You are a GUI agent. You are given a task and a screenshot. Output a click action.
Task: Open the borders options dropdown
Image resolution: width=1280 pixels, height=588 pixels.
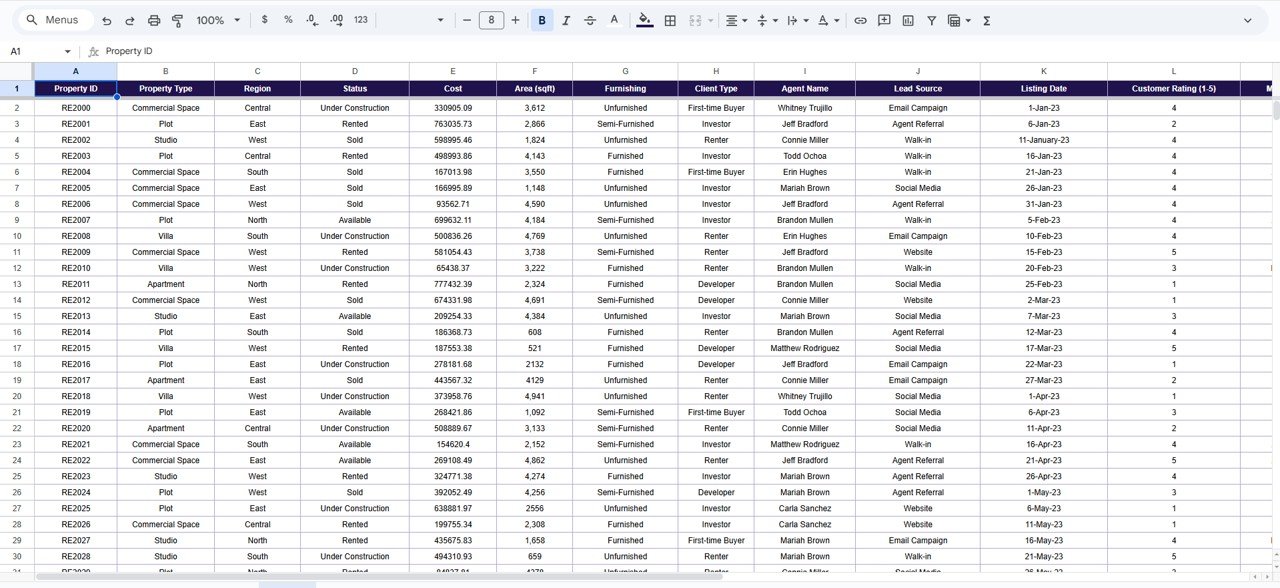pyautogui.click(x=669, y=20)
